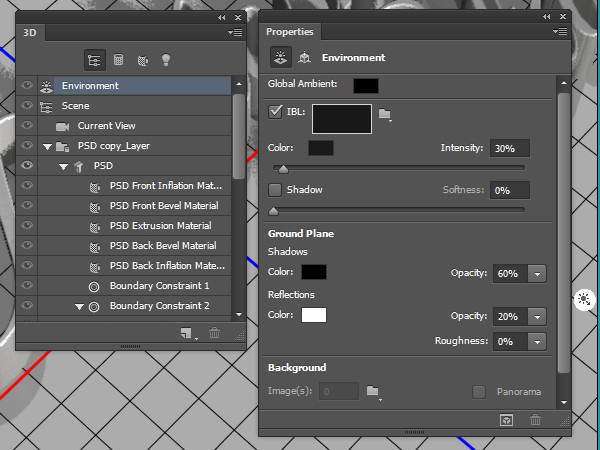Click the add new light icon in 3D panel
This screenshot has width=600, height=450.
coord(186,333)
